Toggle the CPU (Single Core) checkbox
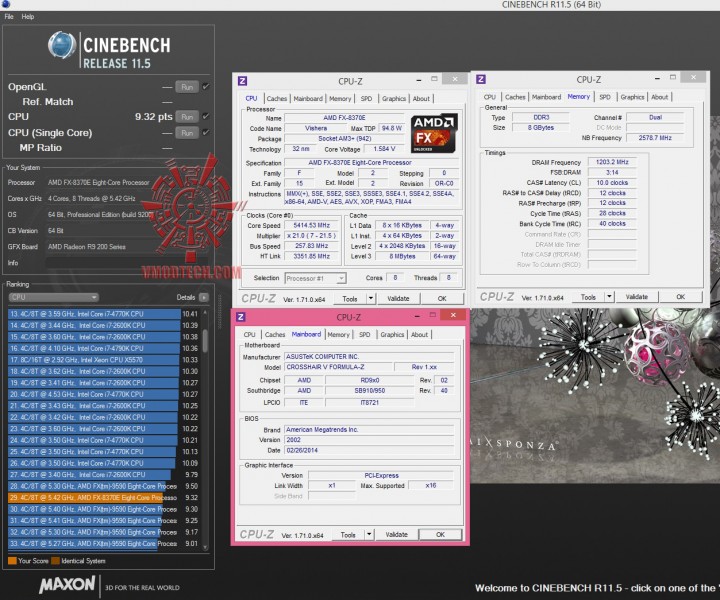 coord(206,132)
